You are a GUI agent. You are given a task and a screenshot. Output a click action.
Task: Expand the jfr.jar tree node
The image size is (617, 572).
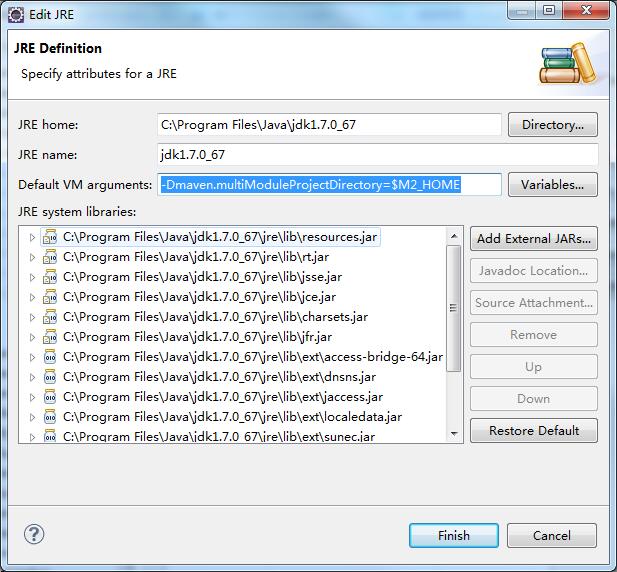point(32,337)
